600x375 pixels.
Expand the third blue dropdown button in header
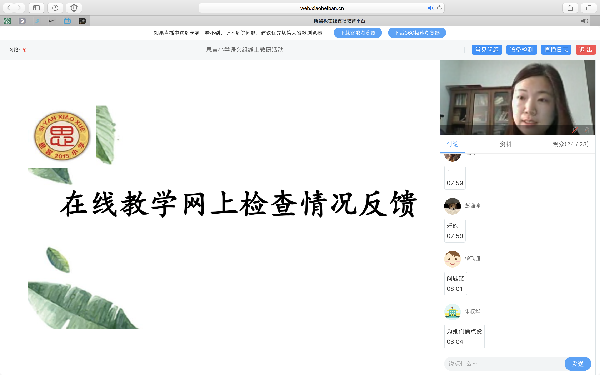pyautogui.click(x=556, y=50)
